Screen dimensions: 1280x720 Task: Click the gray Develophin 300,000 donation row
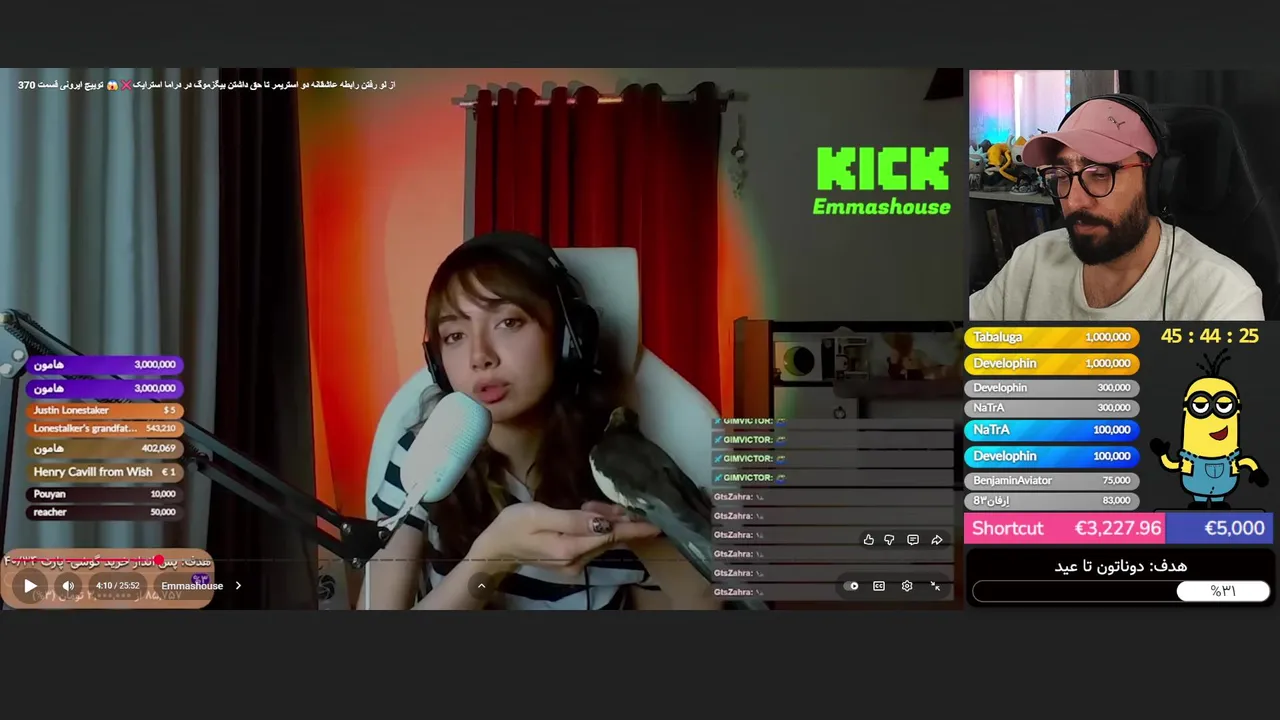[1052, 387]
